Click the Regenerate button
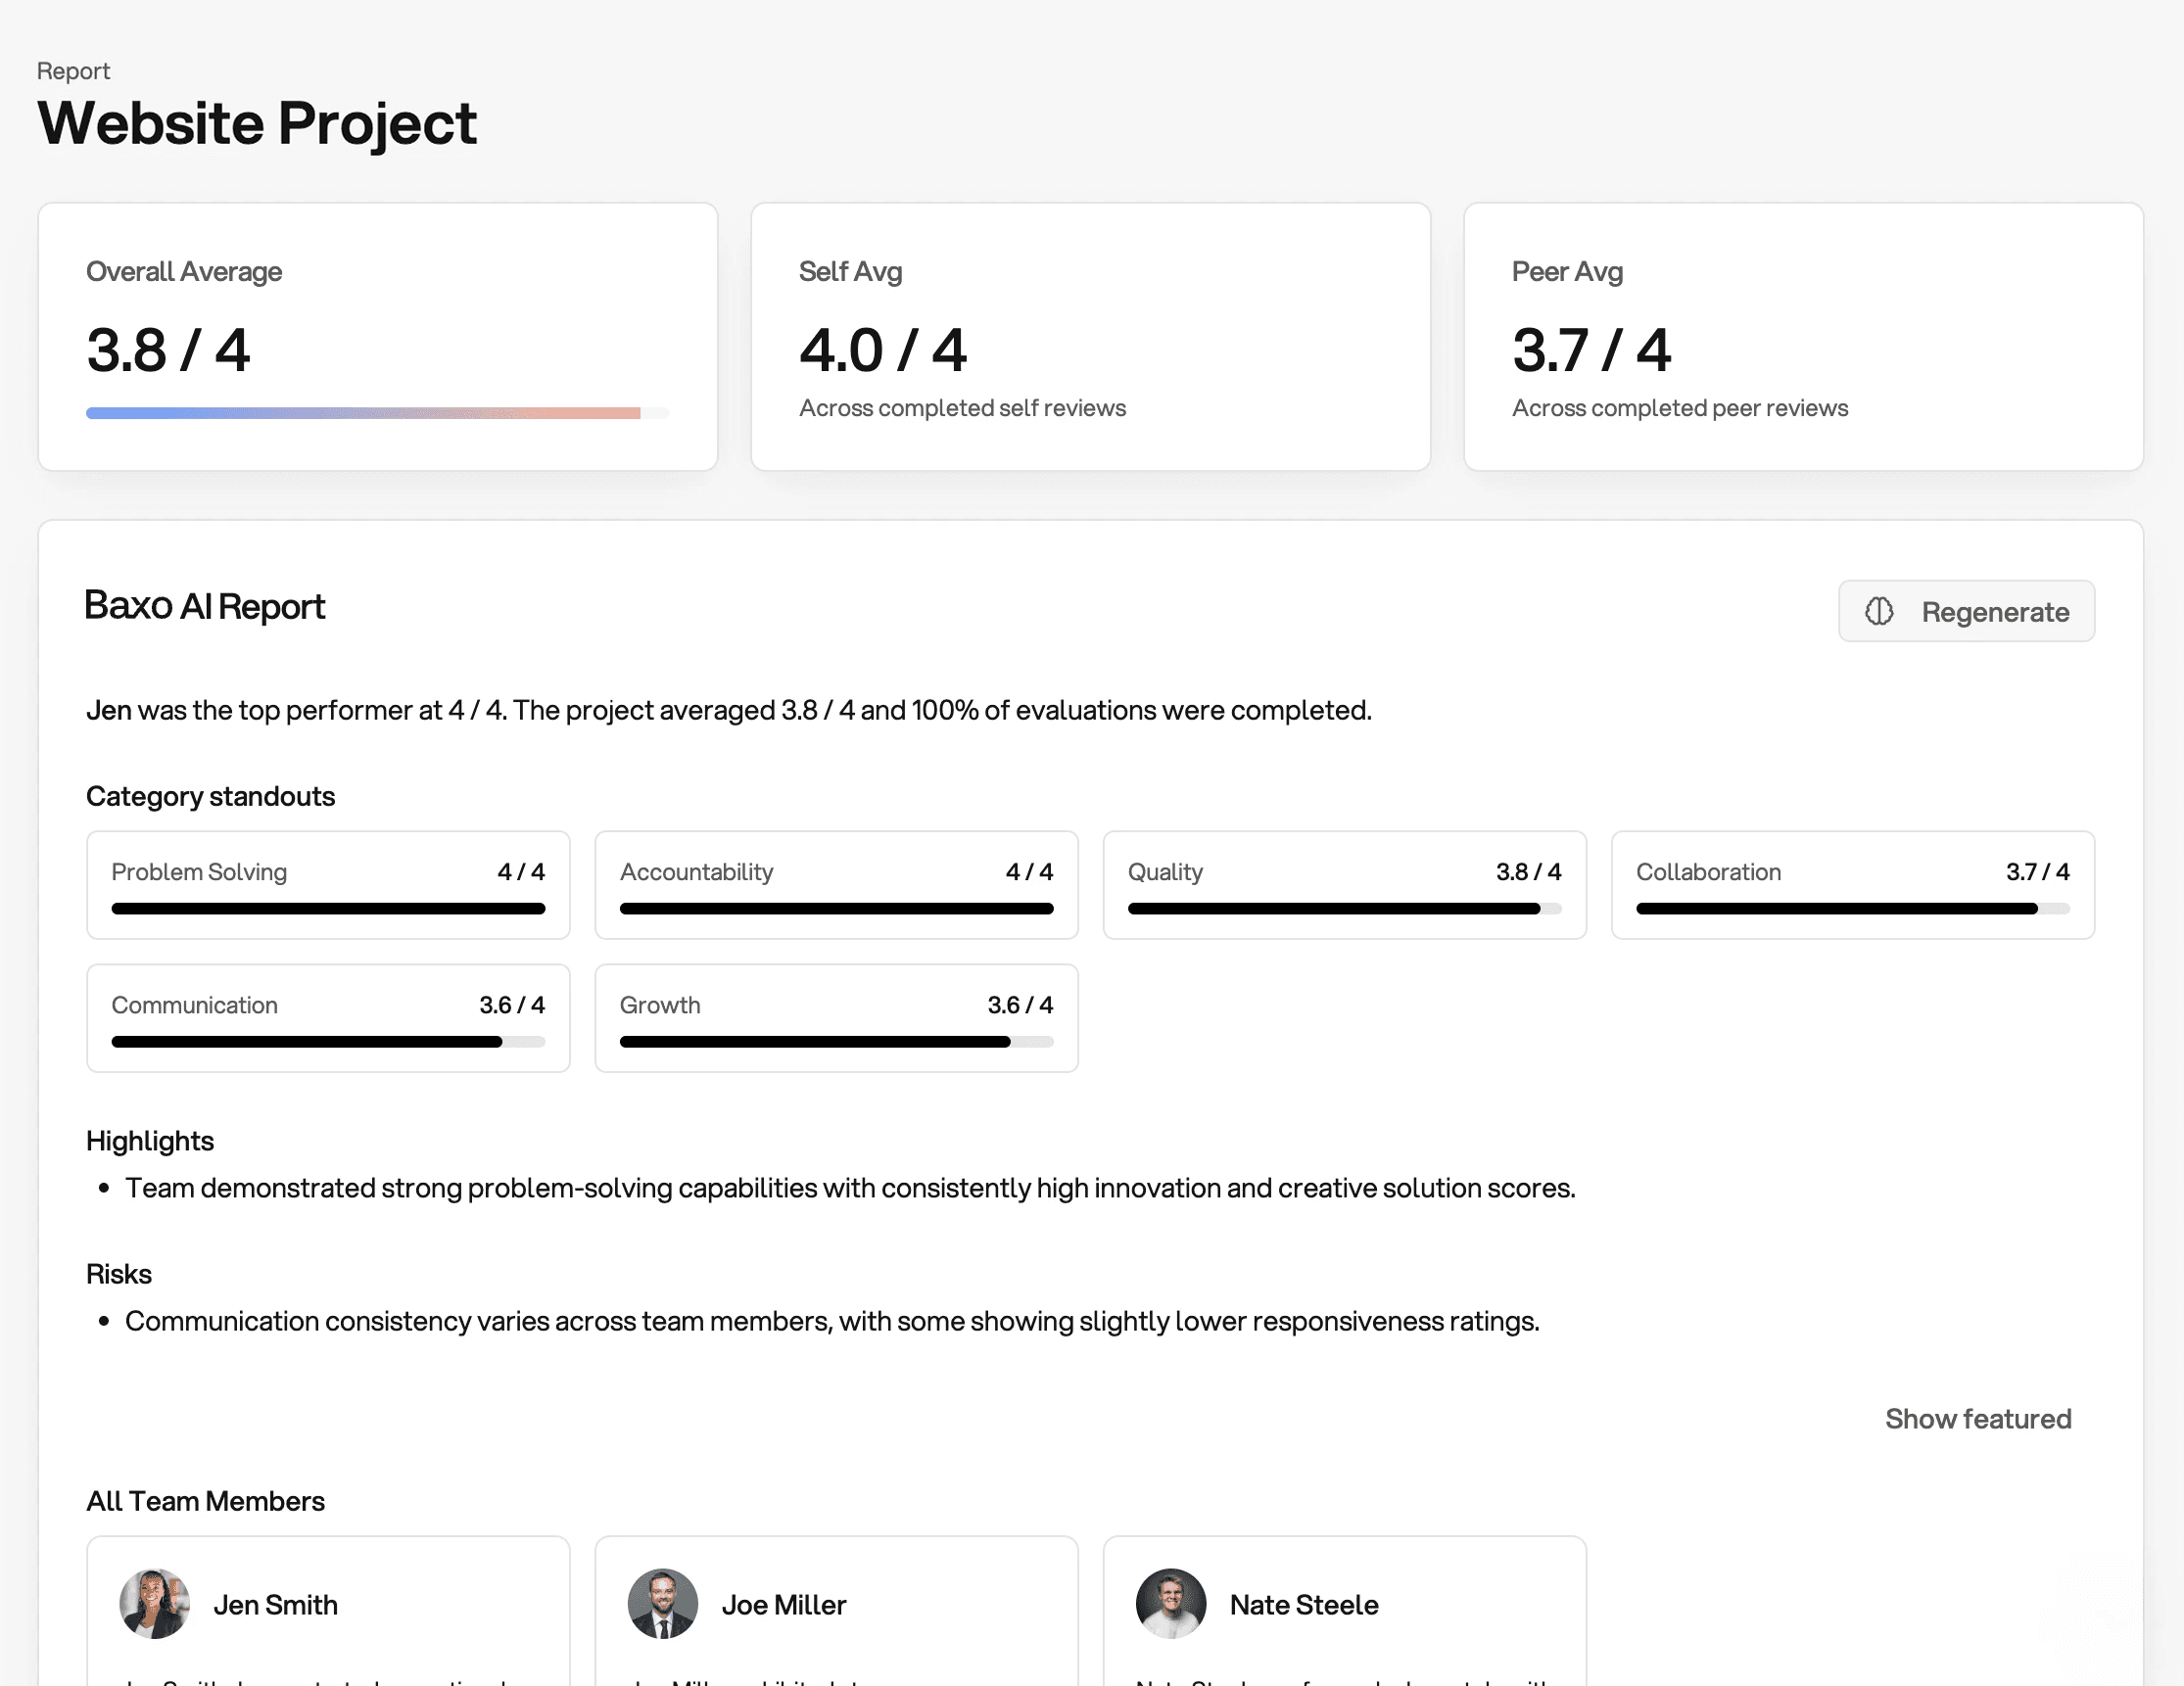 pyautogui.click(x=1966, y=611)
